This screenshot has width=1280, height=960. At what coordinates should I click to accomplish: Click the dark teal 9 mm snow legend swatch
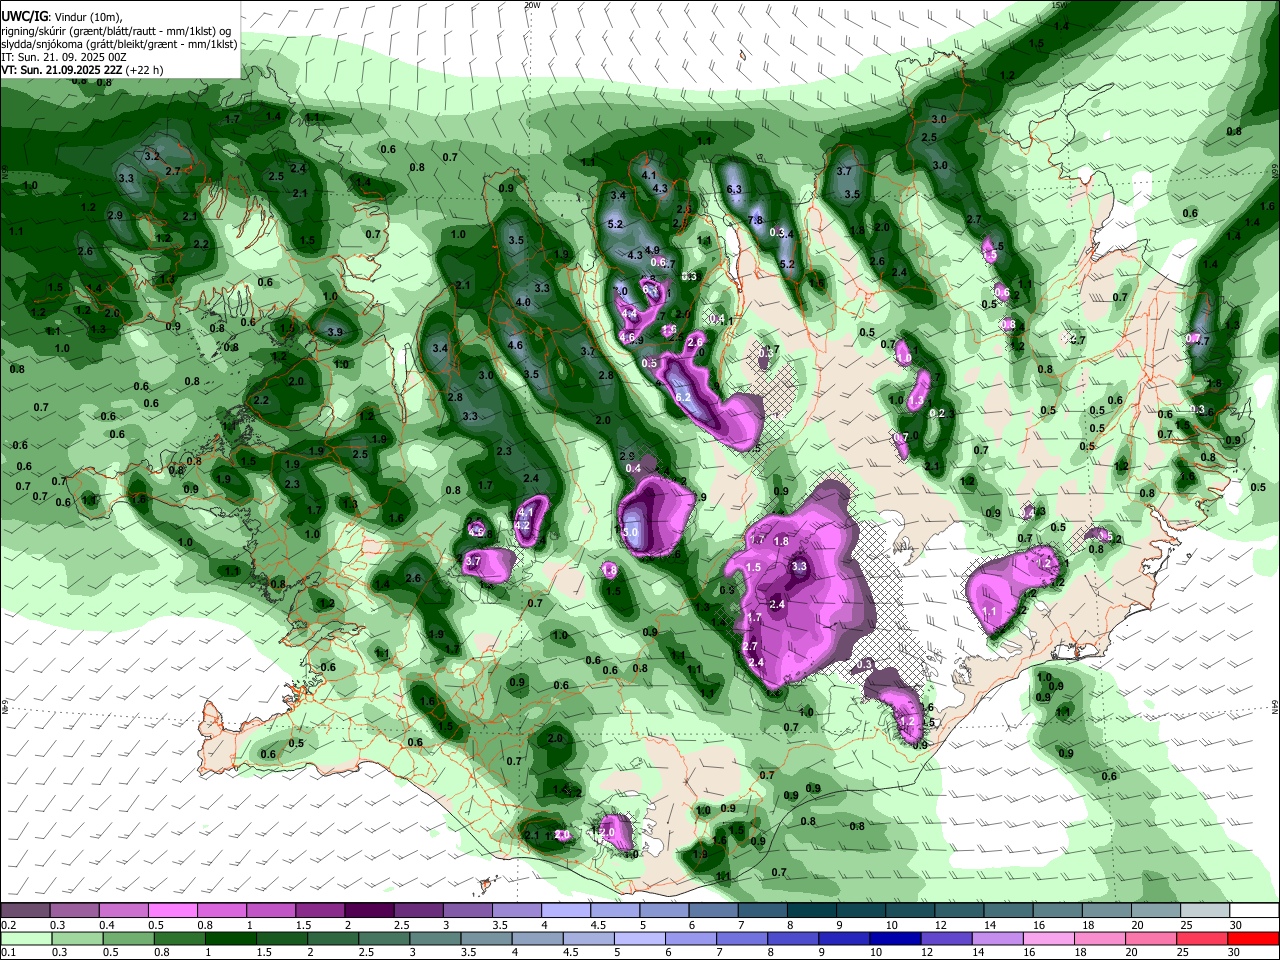coord(860,910)
